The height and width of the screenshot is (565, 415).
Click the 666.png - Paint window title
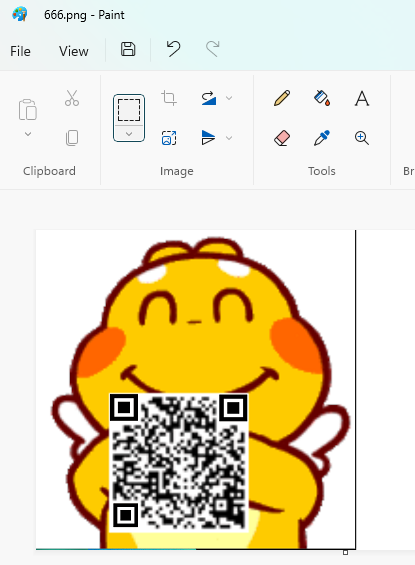coord(84,15)
